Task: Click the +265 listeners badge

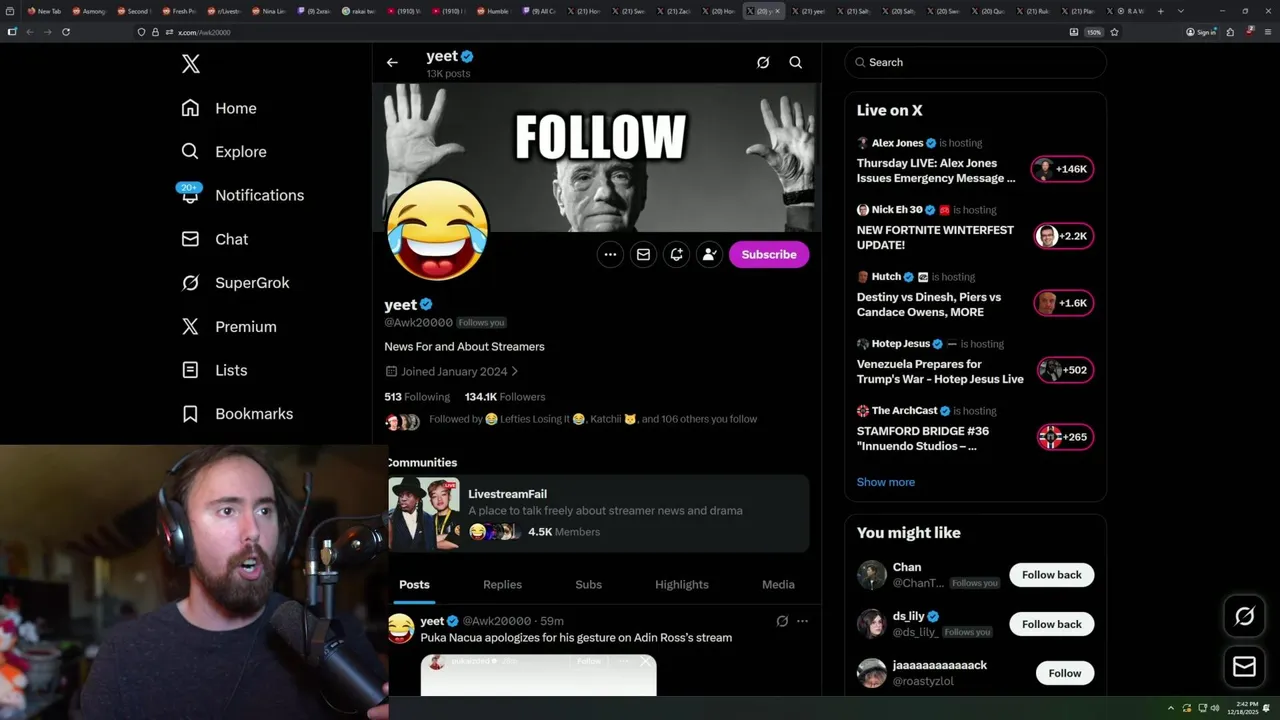Action: 1065,437
